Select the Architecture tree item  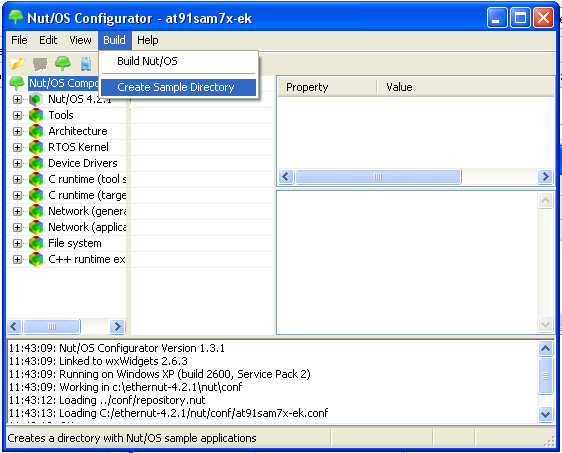78,131
